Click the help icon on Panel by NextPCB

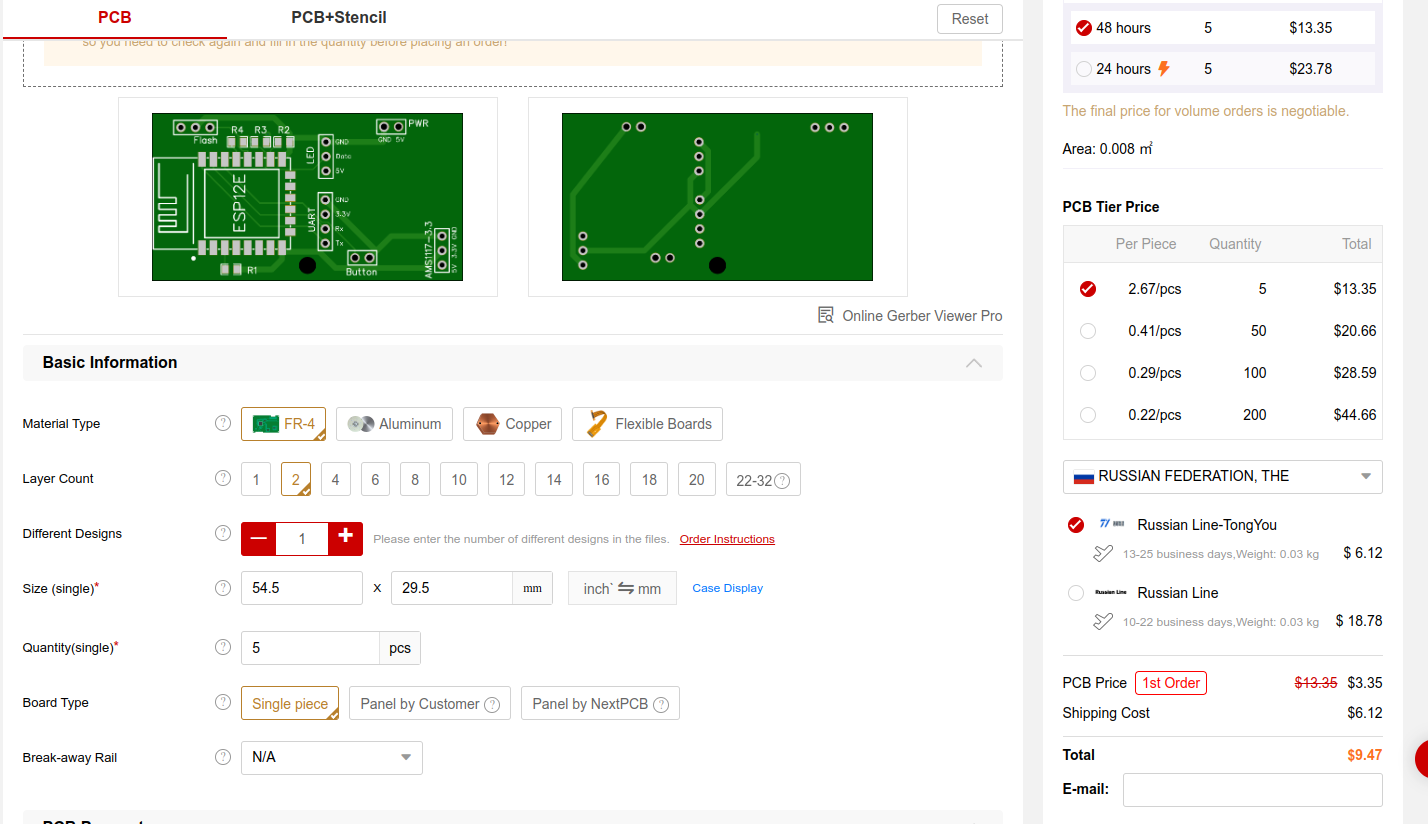click(661, 705)
